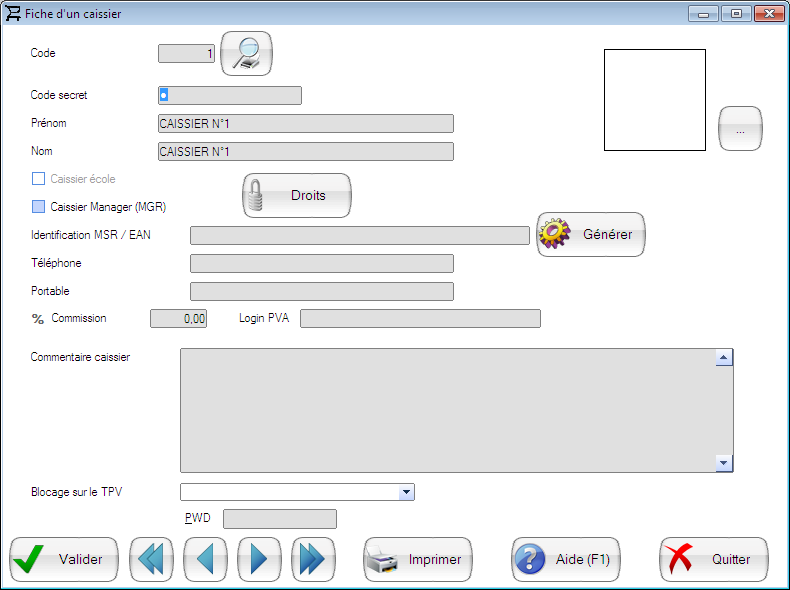Image resolution: width=790 pixels, height=590 pixels.
Task: Focus the Téléphone input field
Action: (x=321, y=263)
